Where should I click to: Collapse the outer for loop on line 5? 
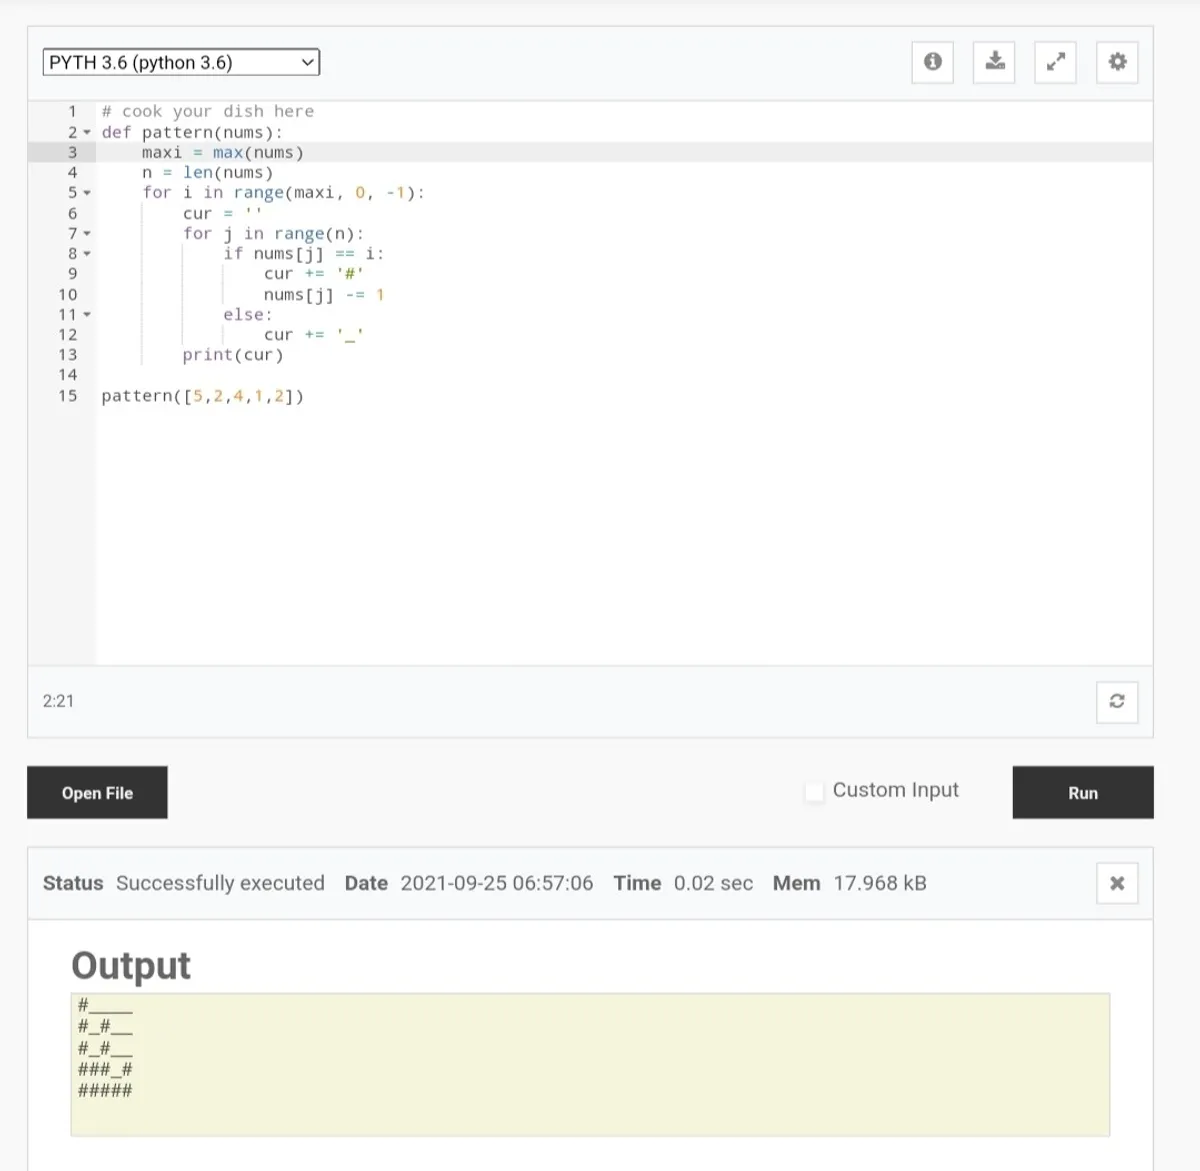click(x=87, y=193)
